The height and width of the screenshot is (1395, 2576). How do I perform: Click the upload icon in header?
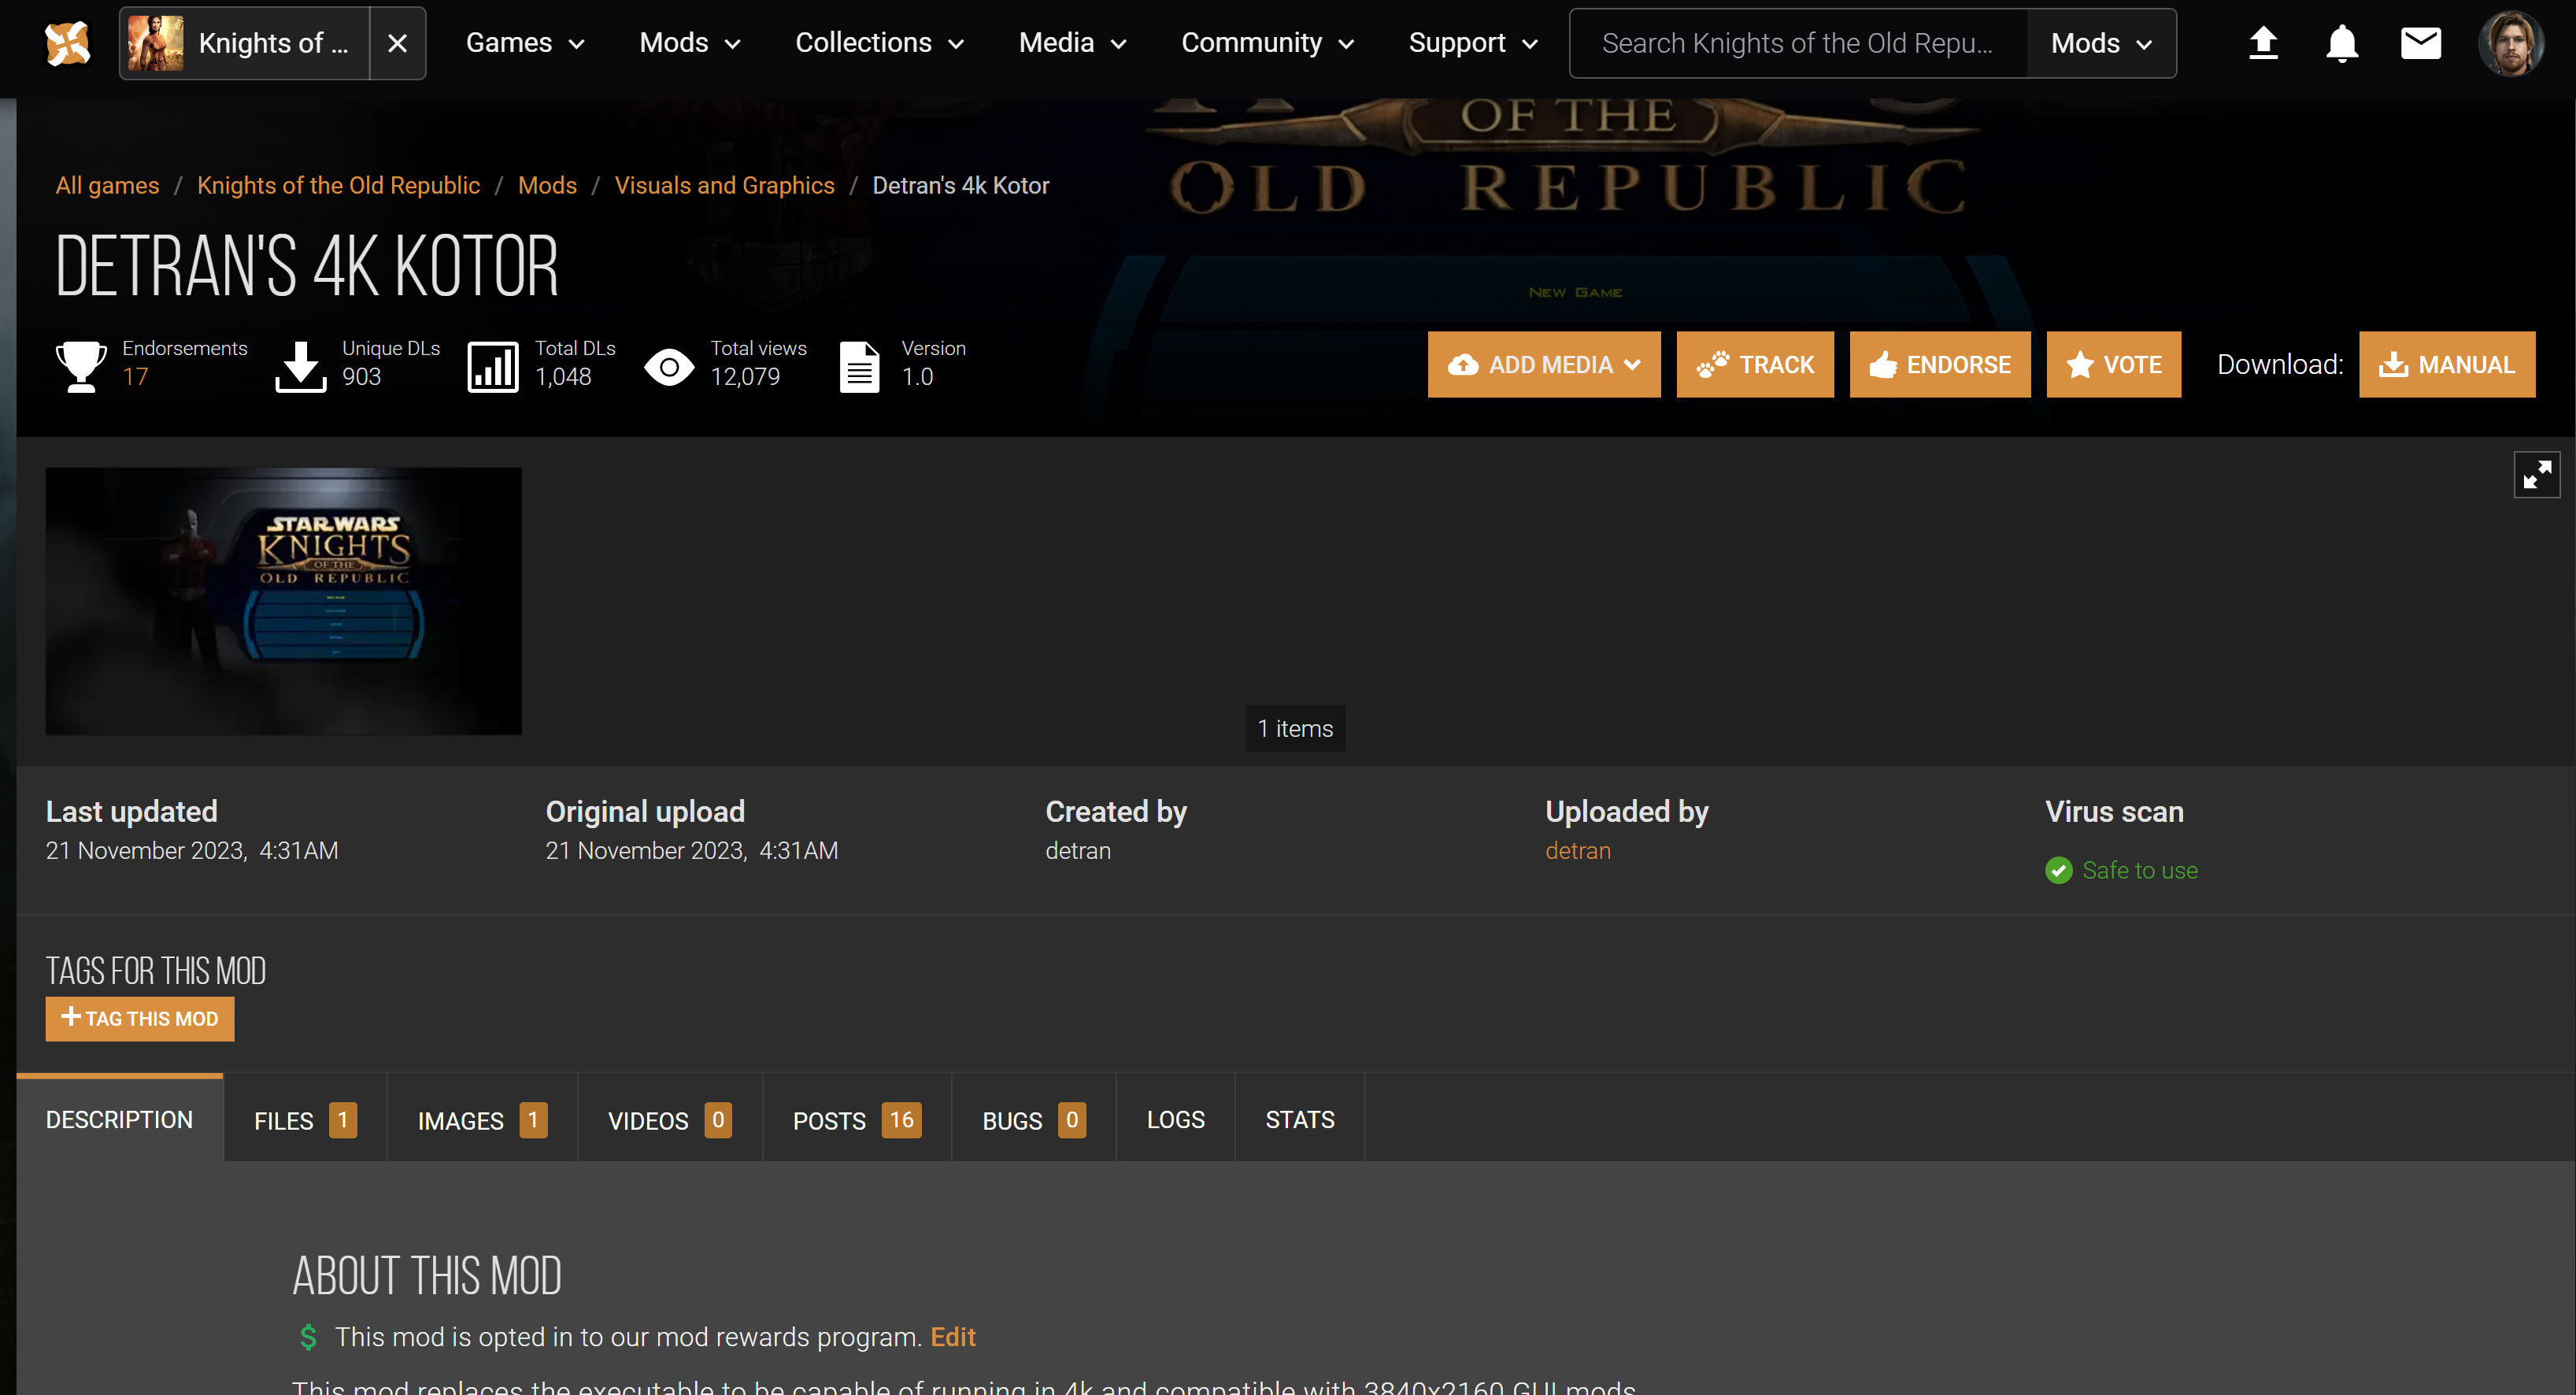[x=2263, y=43]
